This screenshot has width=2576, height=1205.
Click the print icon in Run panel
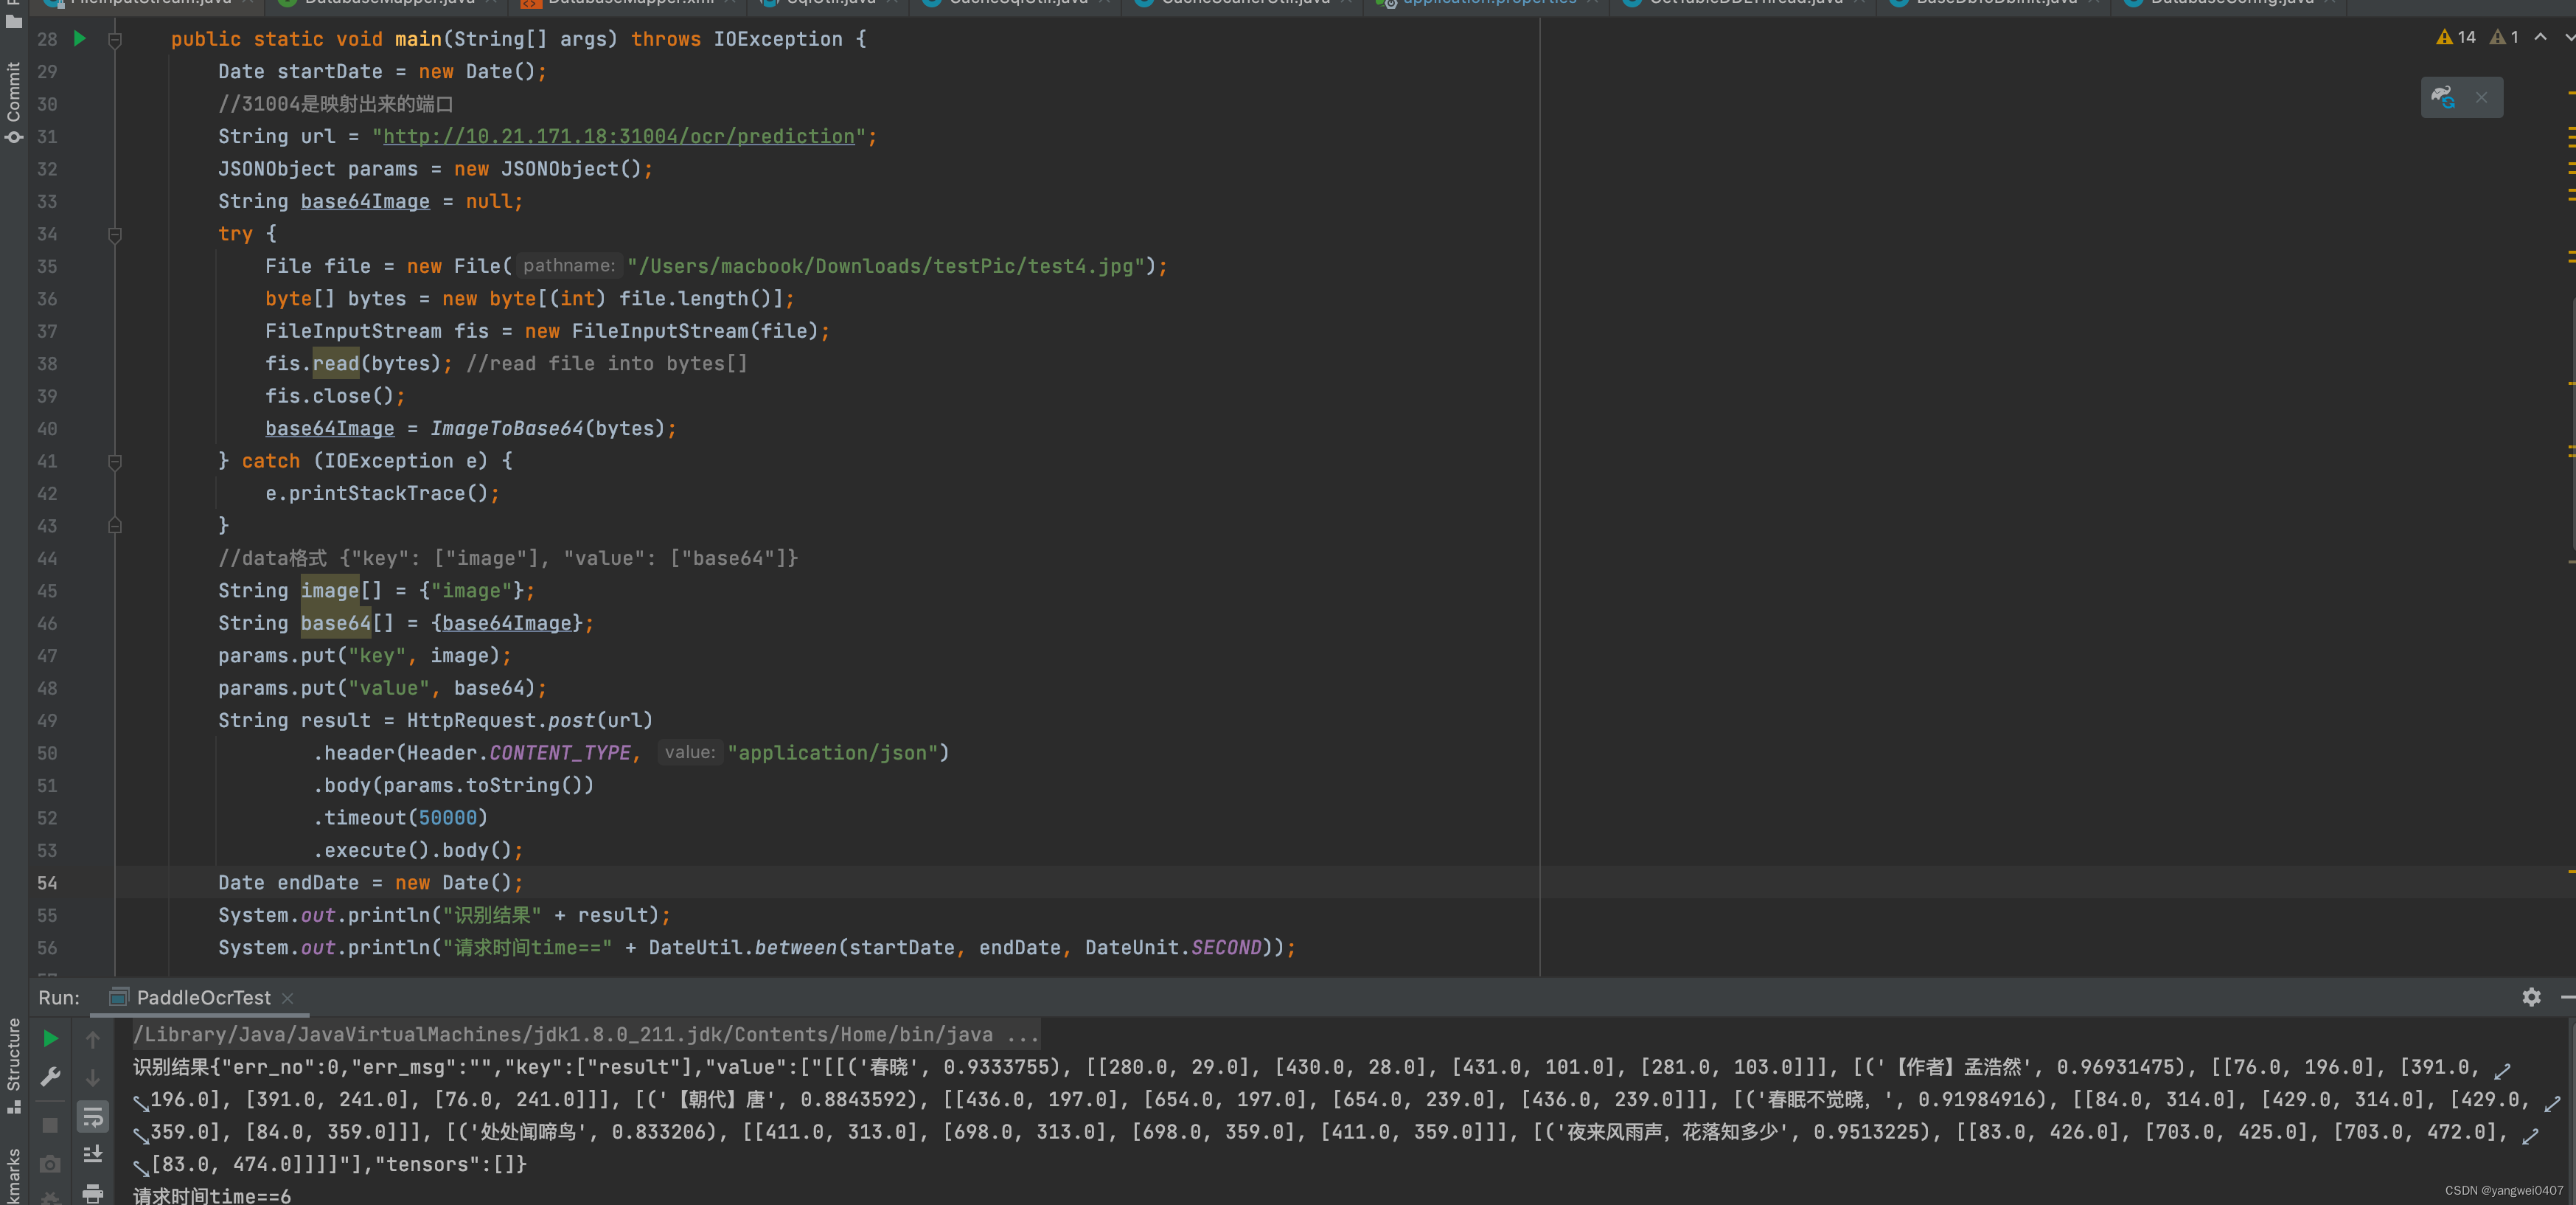point(93,1193)
